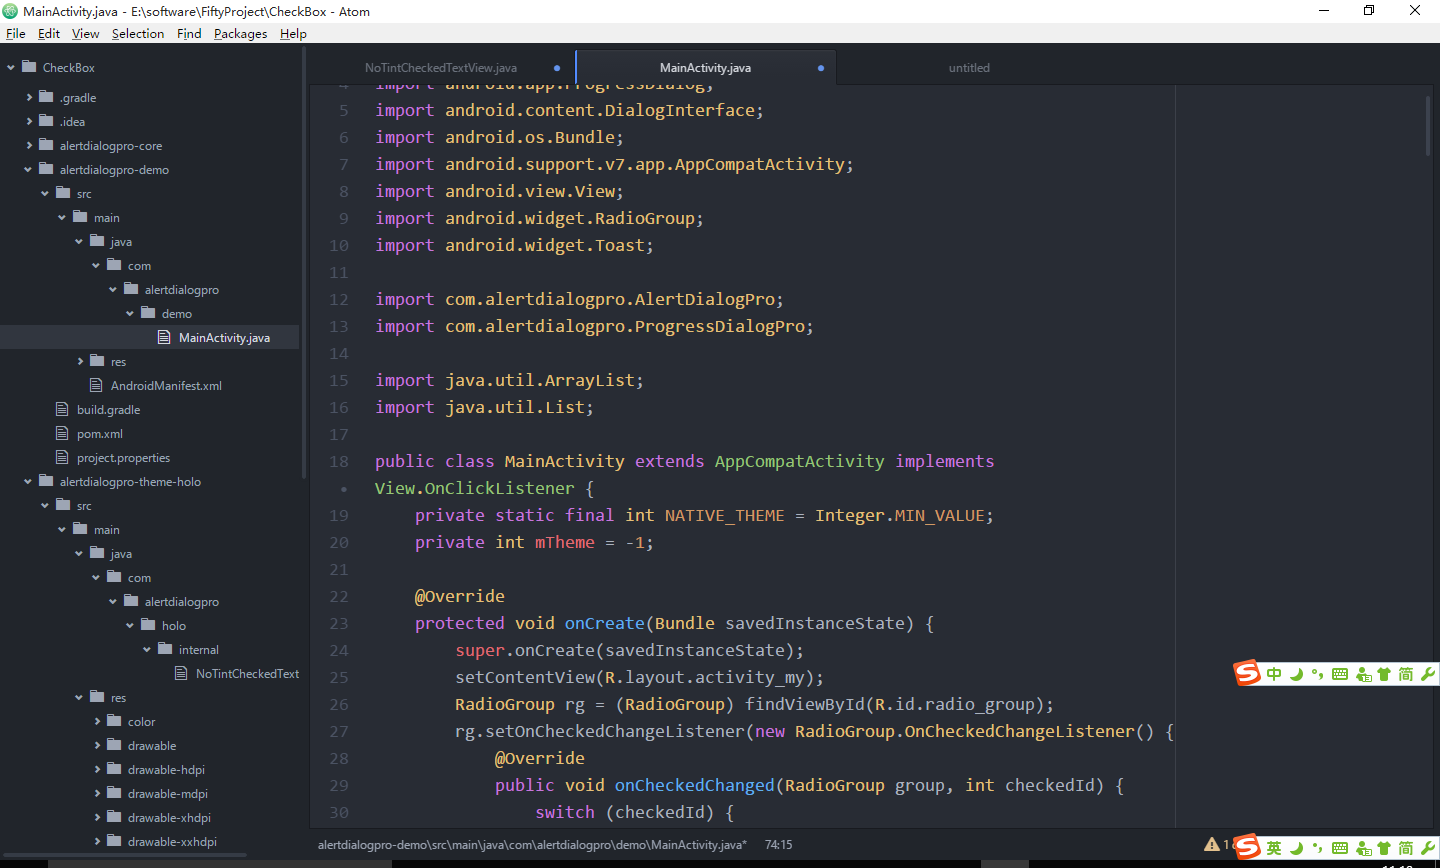Click the user account icon on 英 Sogou bar

1363,848
